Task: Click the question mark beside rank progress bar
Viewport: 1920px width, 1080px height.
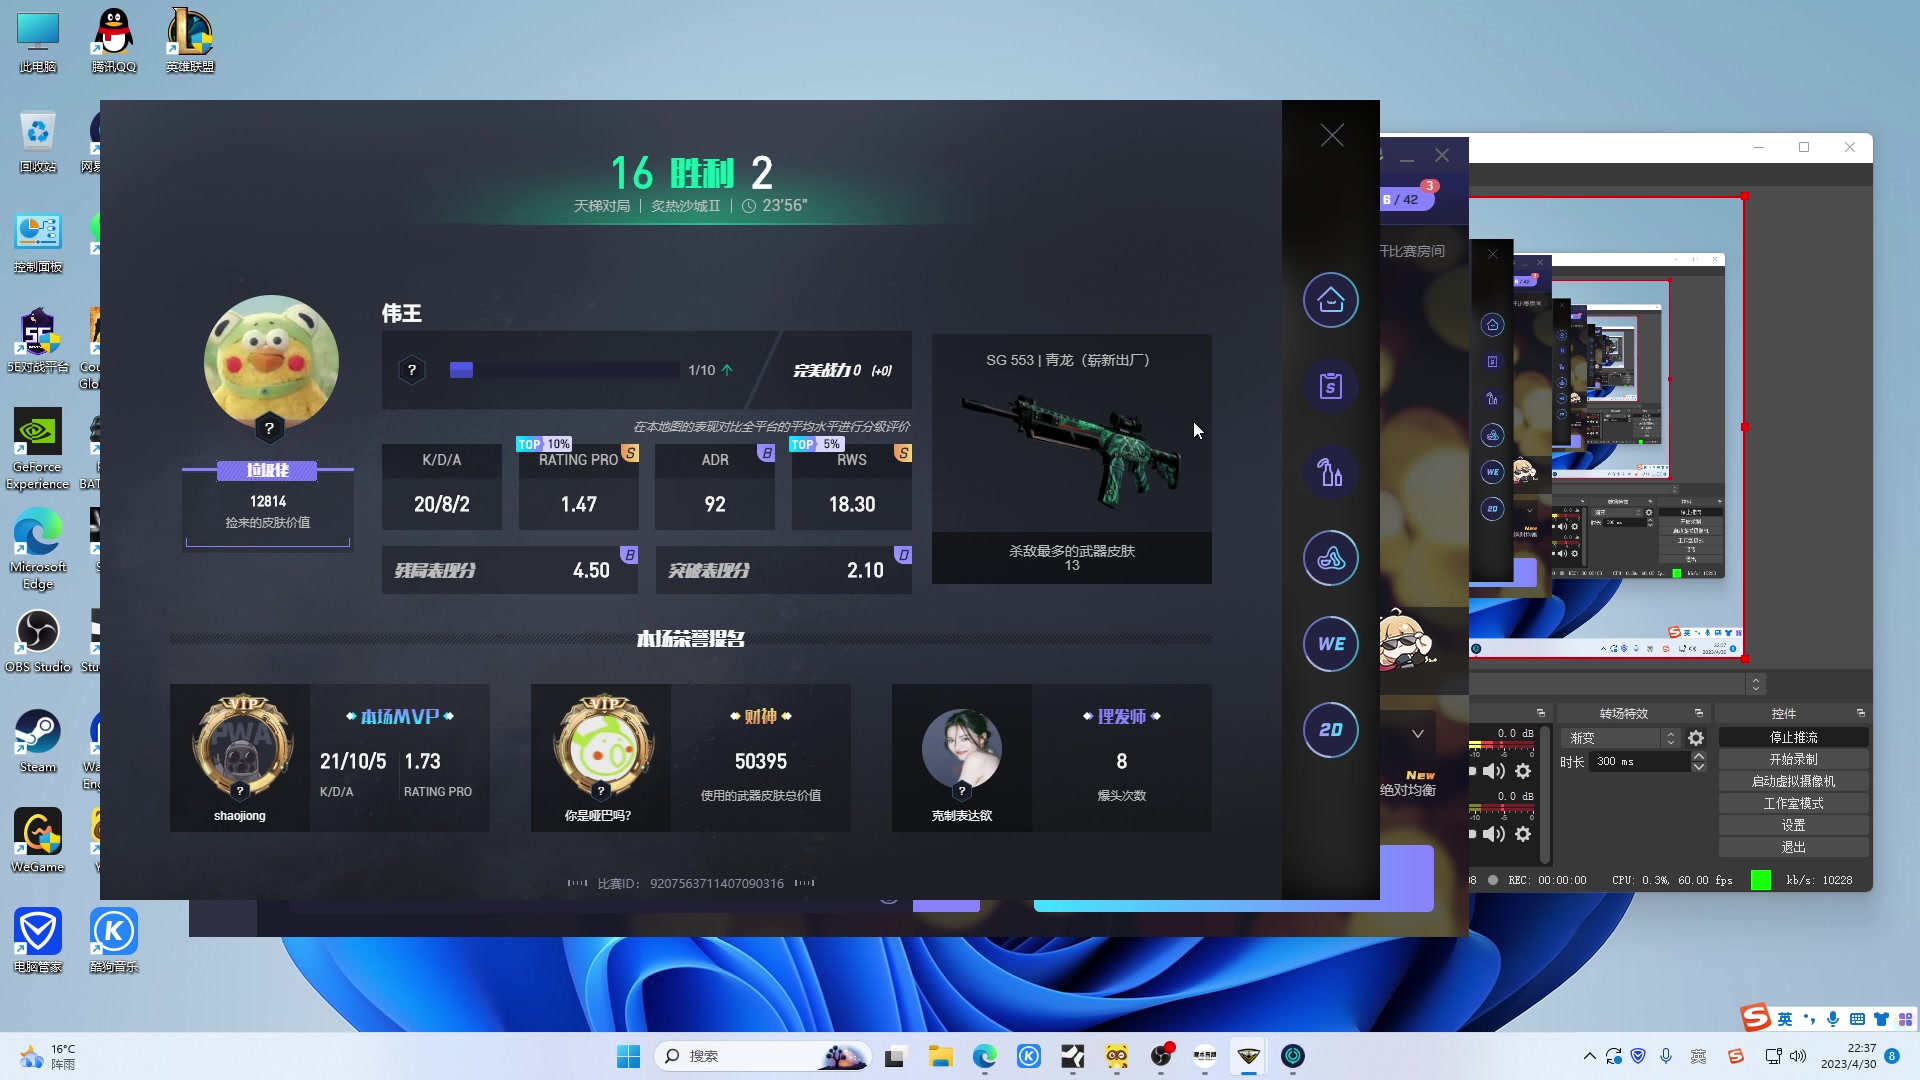Action: coord(411,371)
